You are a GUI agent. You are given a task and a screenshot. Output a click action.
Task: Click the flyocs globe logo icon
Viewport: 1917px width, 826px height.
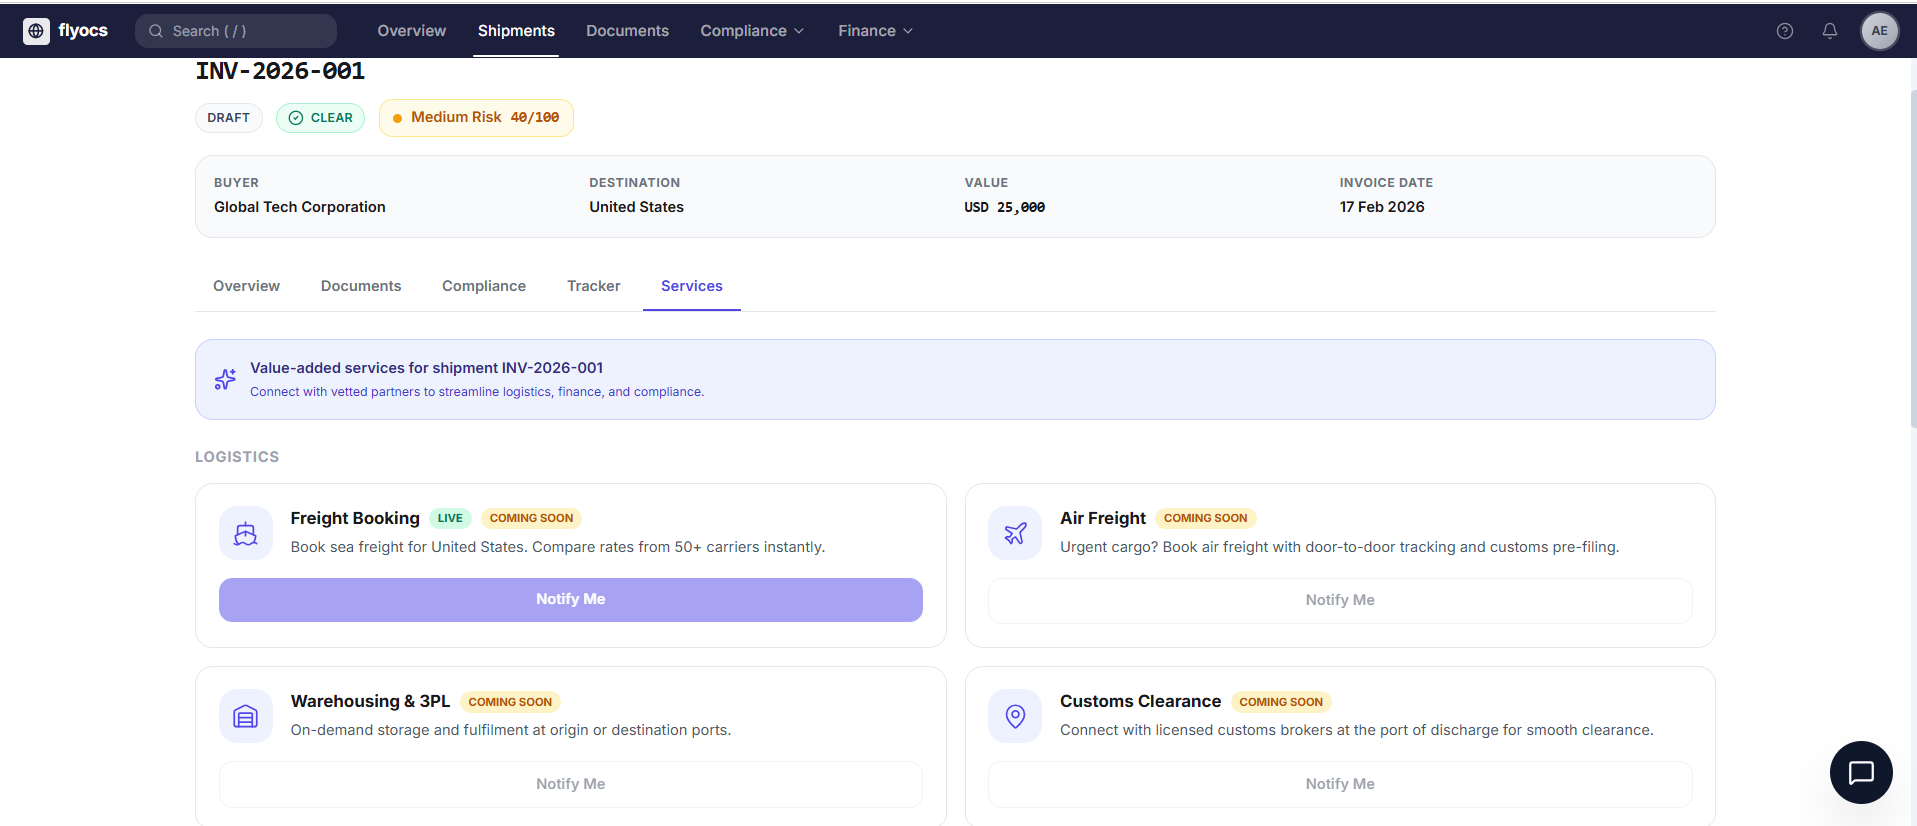(36, 31)
